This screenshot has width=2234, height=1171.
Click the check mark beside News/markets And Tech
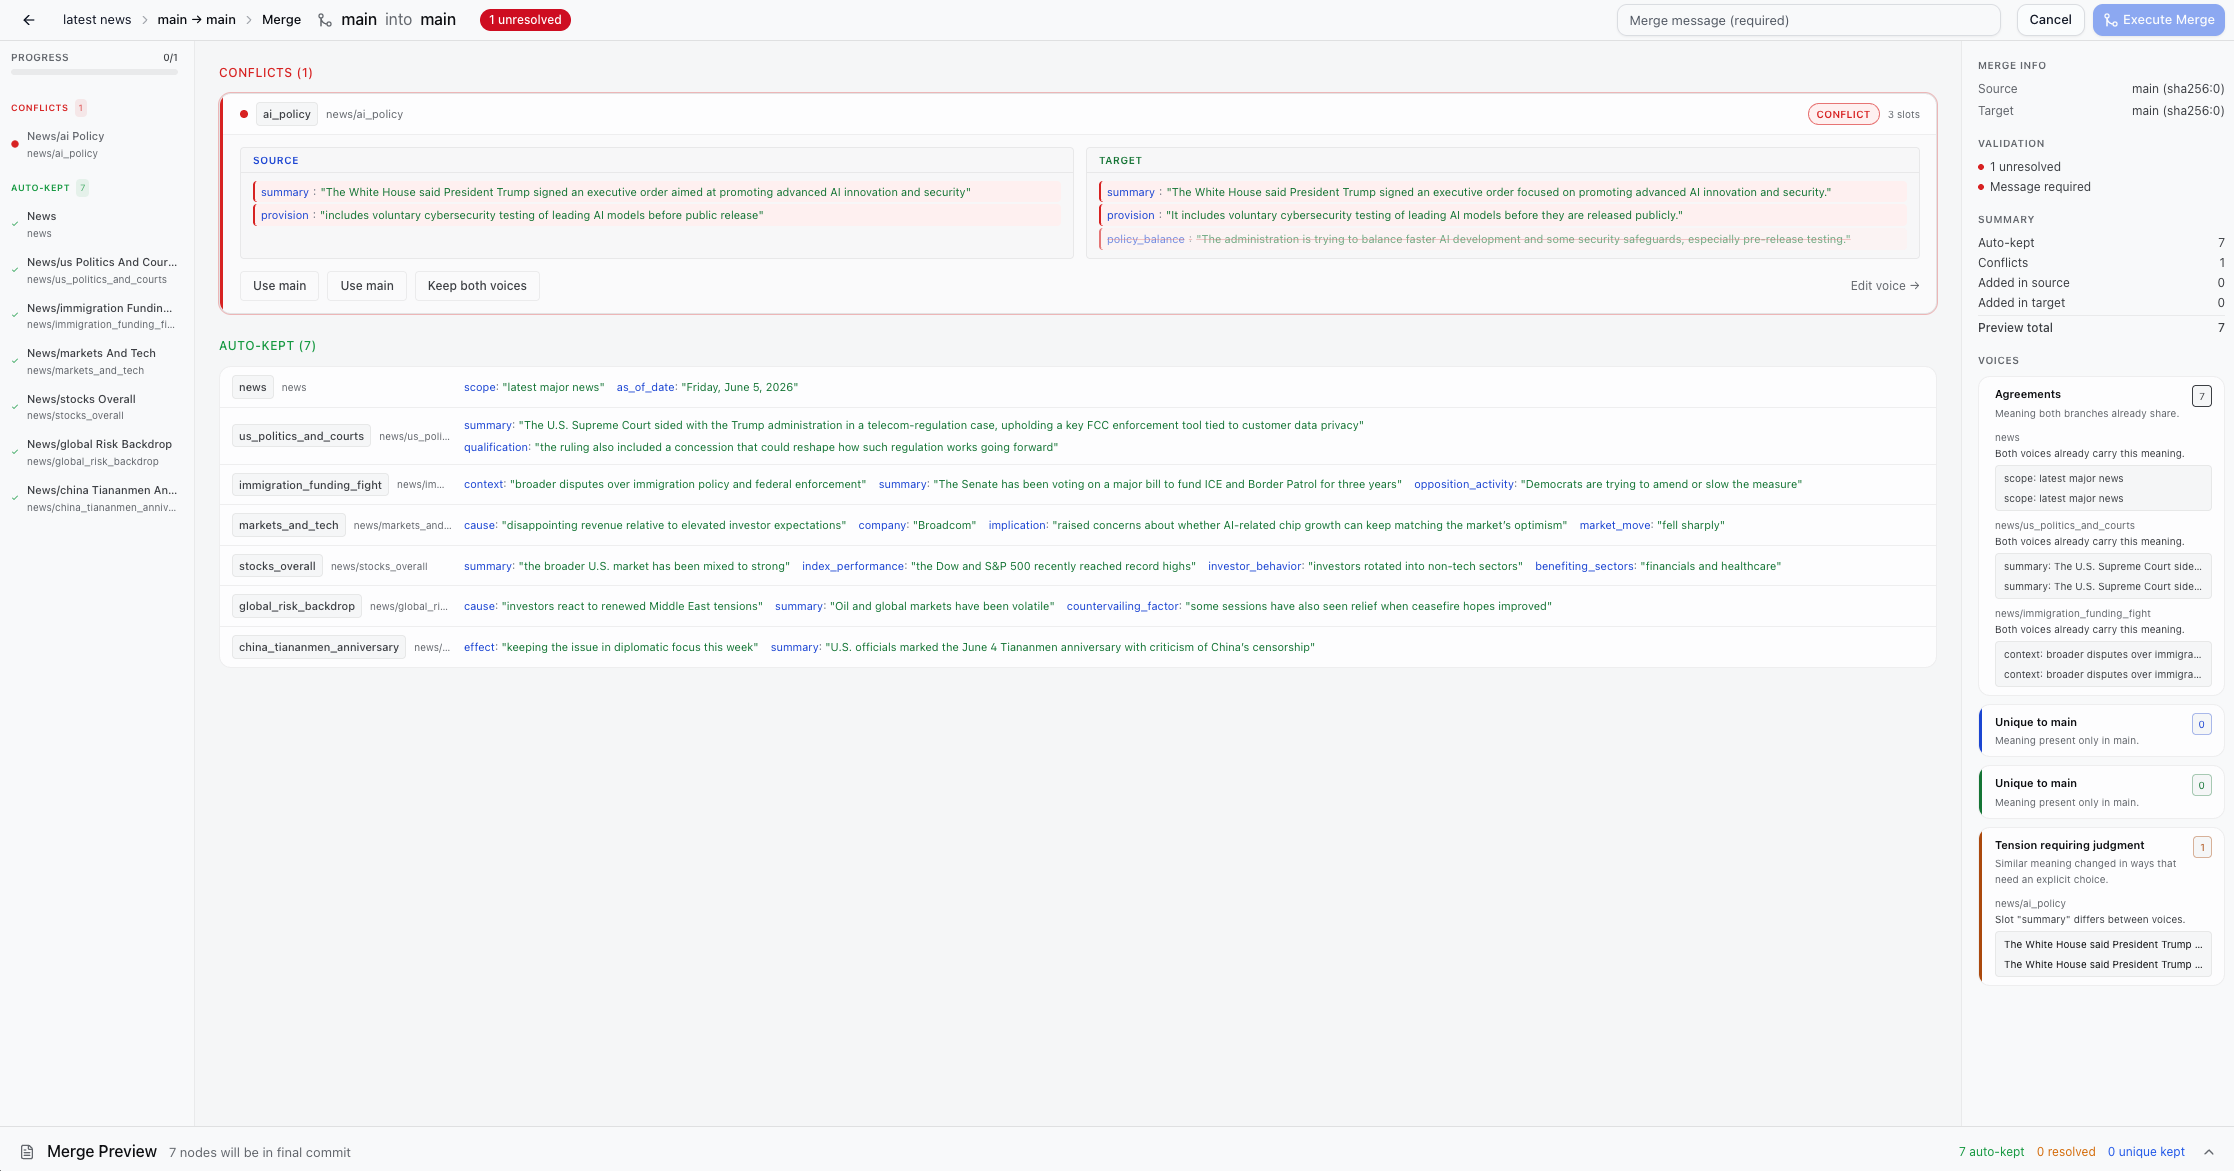click(x=15, y=361)
